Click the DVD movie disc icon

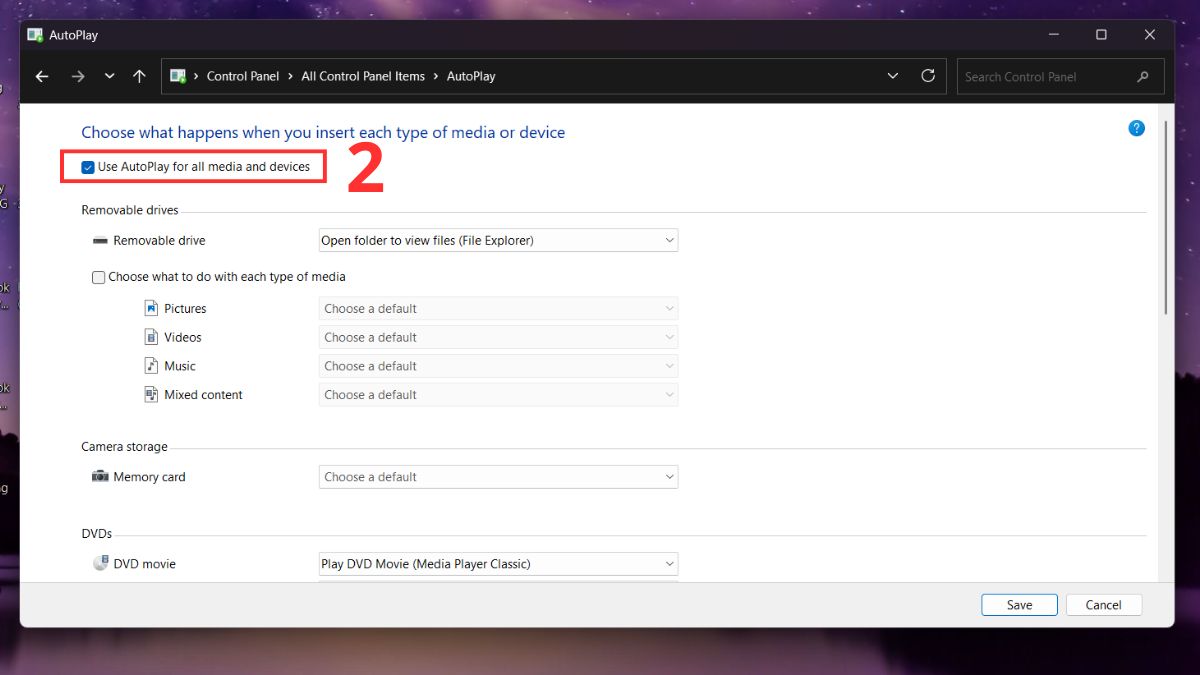pyautogui.click(x=100, y=563)
